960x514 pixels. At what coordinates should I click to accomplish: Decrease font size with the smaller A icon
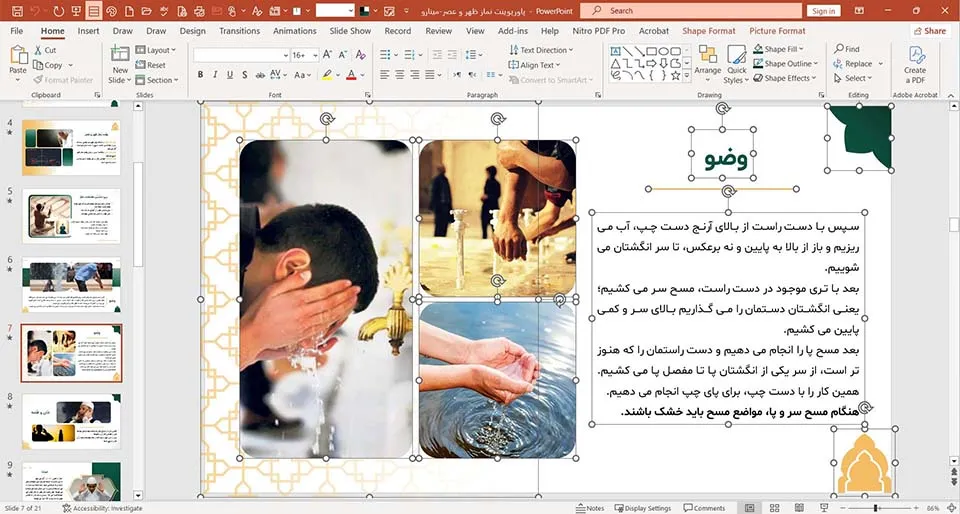[343, 55]
